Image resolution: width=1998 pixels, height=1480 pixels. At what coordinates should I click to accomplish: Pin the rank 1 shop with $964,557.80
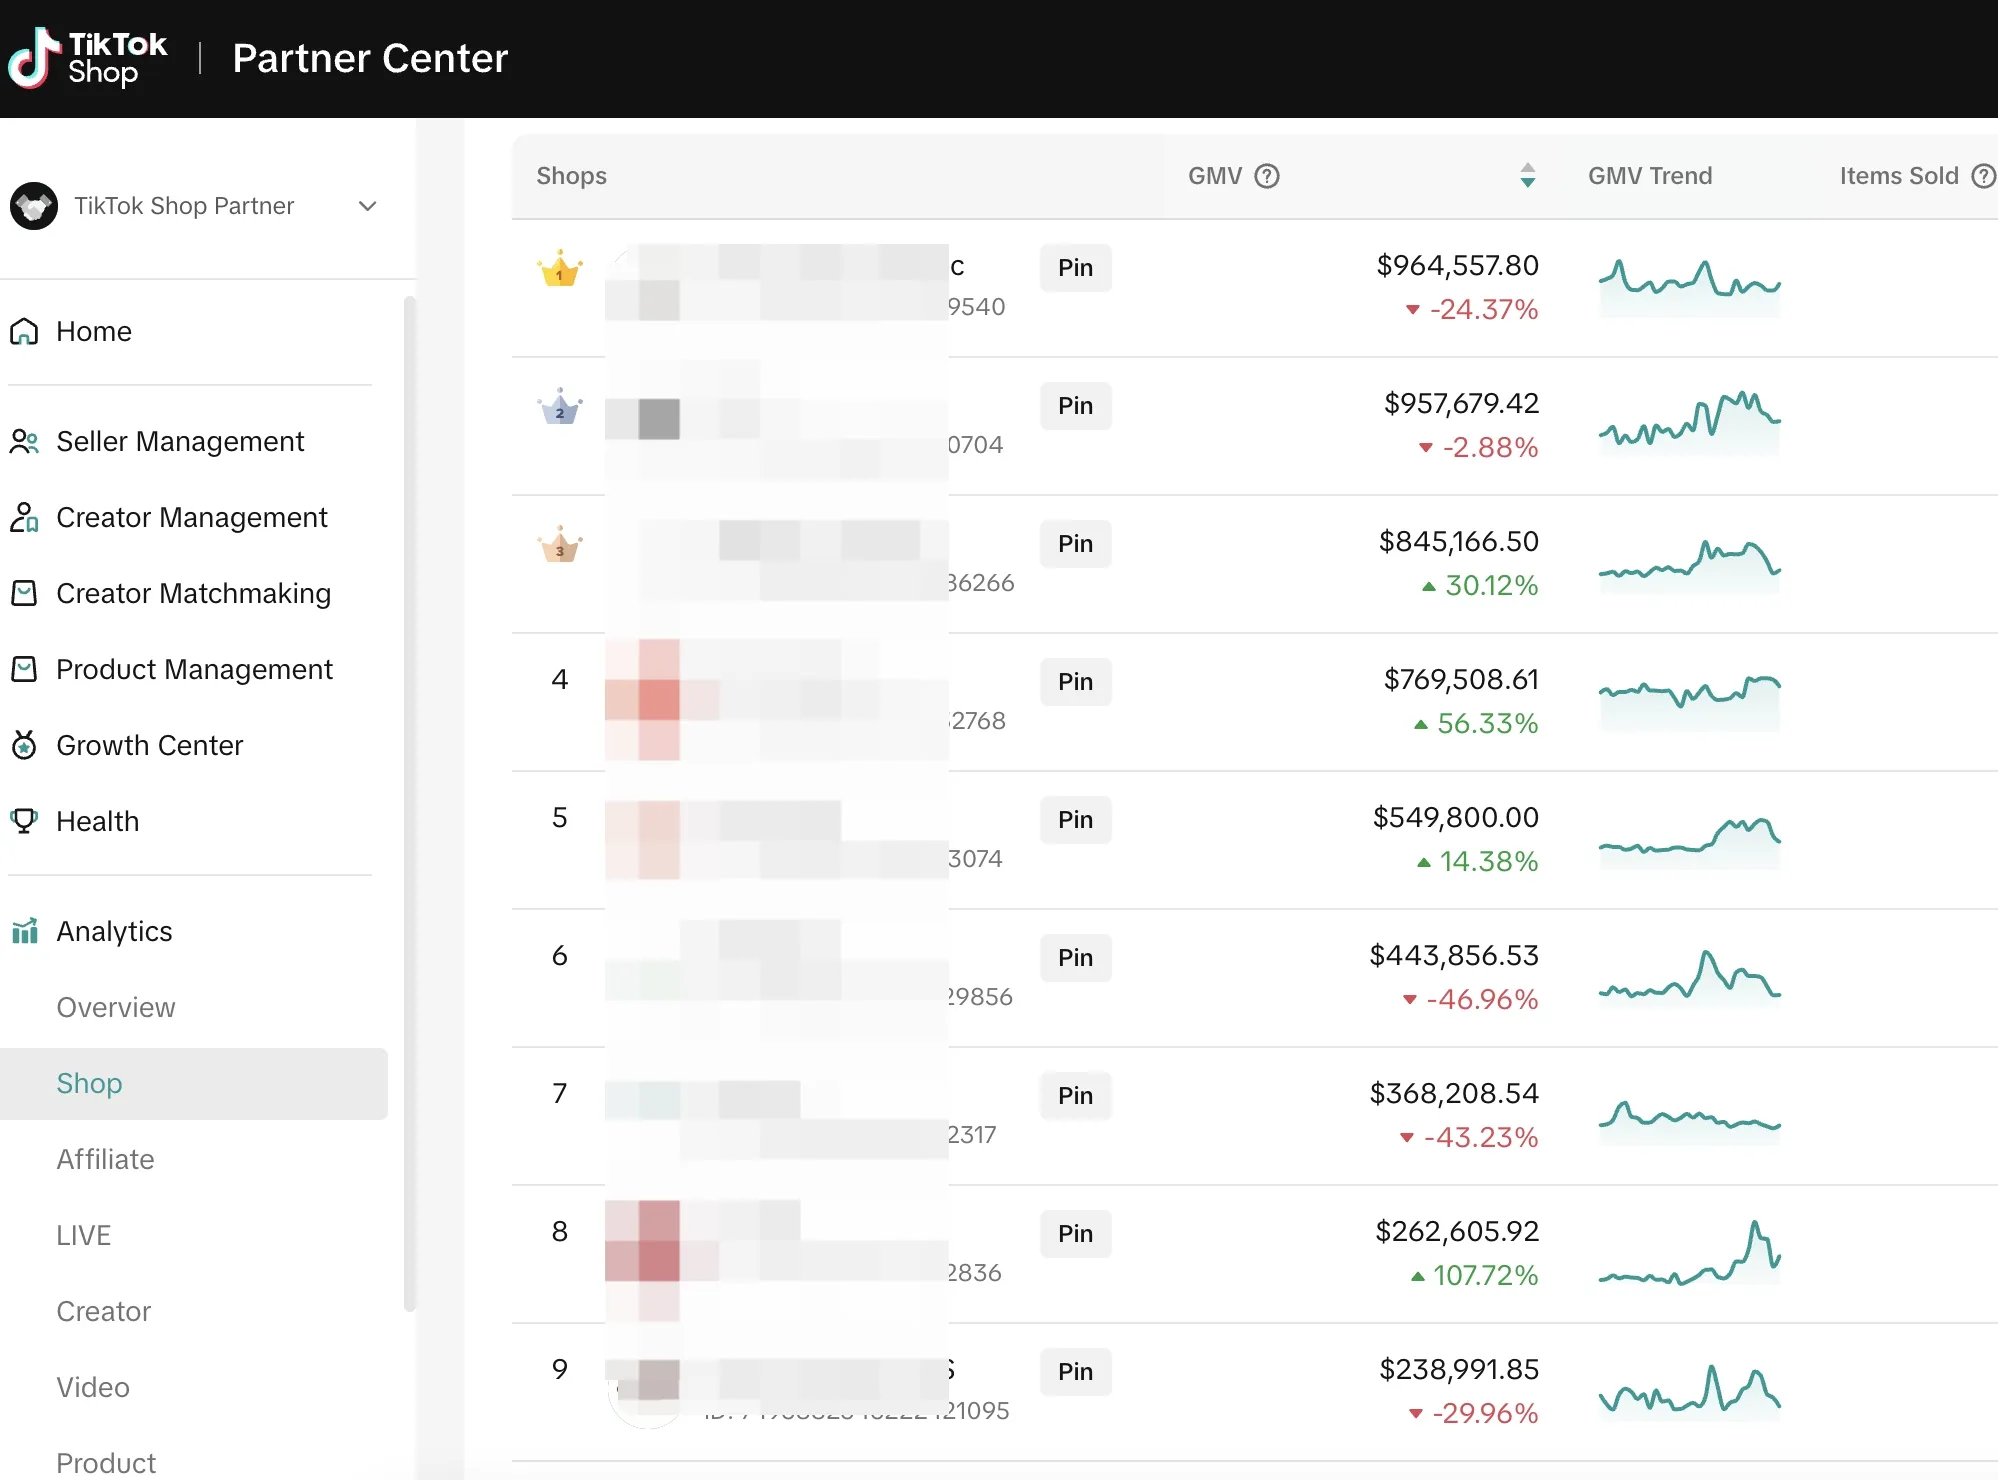(1076, 268)
